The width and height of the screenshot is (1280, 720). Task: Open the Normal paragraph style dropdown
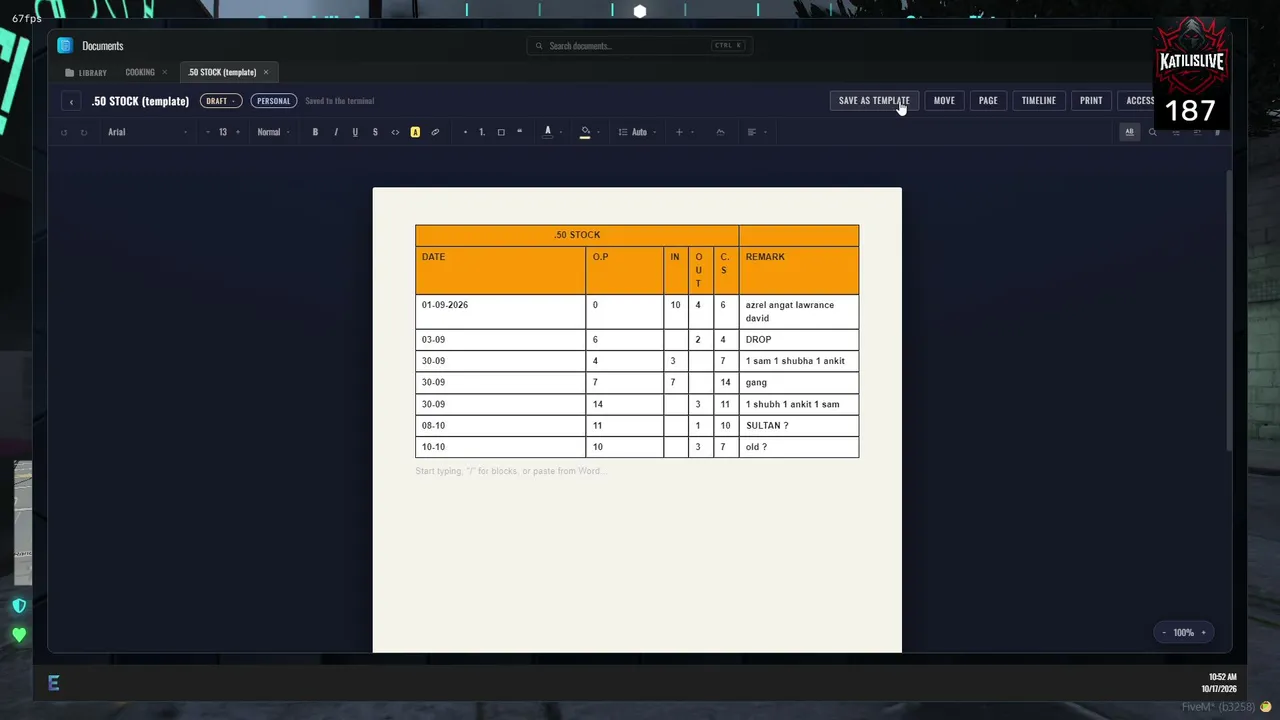point(273,132)
